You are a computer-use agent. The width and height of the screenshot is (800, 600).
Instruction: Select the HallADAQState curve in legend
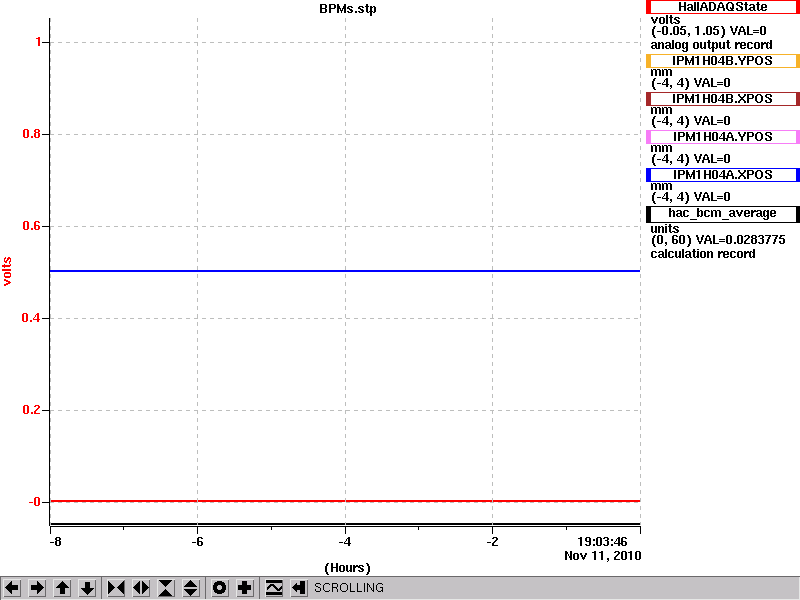click(x=722, y=7)
